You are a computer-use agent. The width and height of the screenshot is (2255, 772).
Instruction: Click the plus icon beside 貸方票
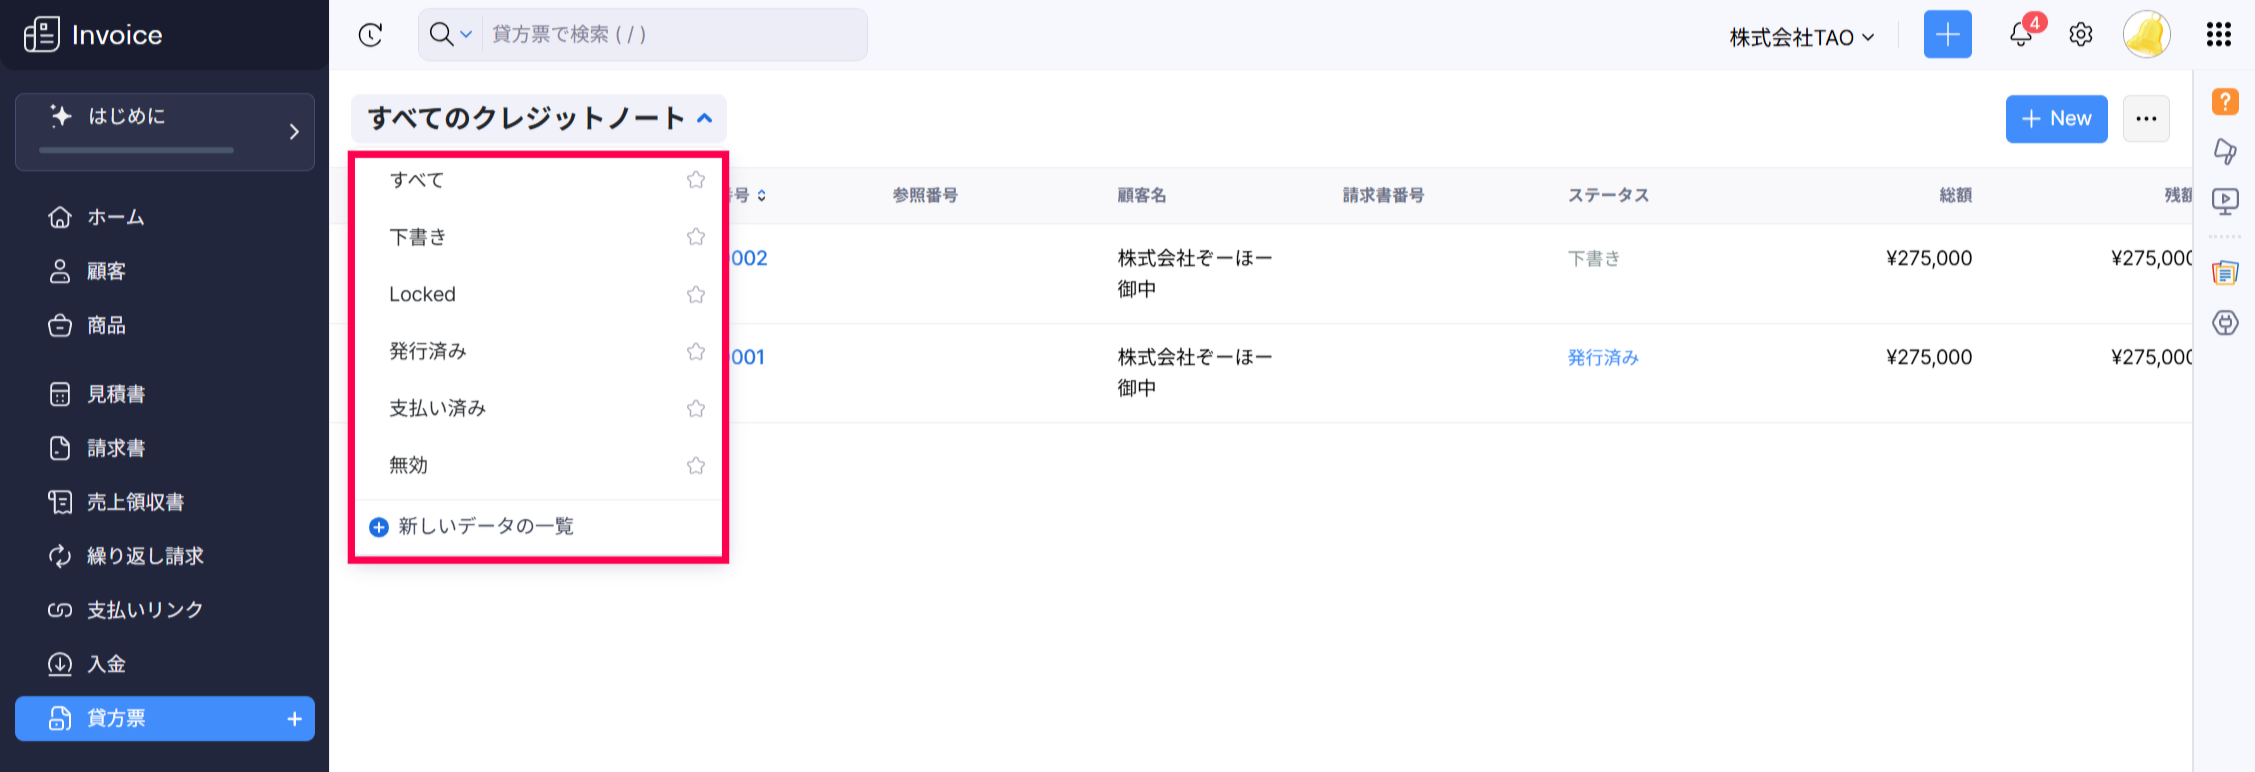point(294,719)
